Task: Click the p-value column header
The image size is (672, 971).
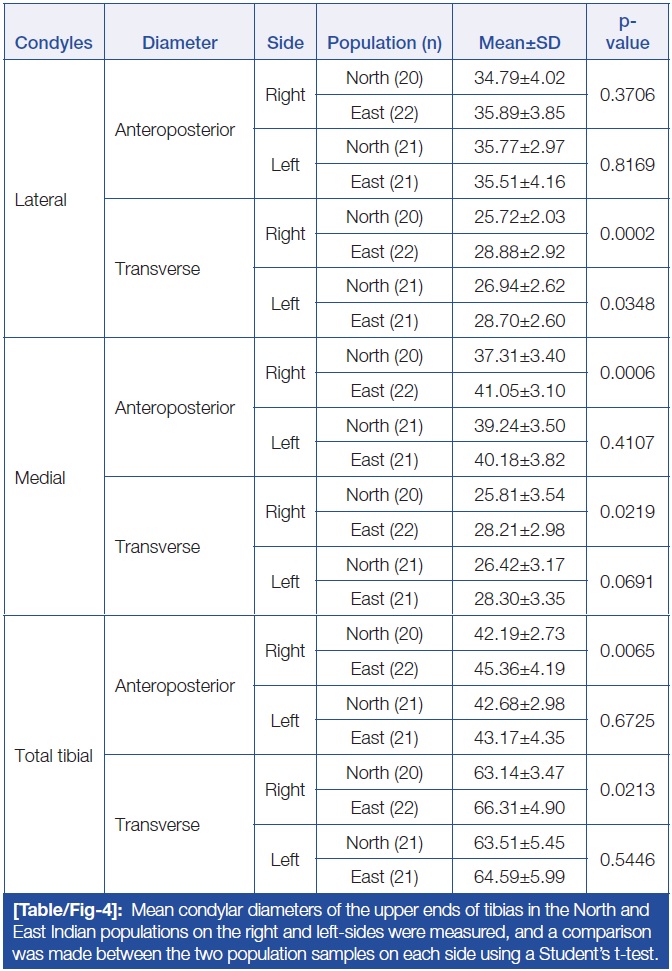Action: (627, 32)
